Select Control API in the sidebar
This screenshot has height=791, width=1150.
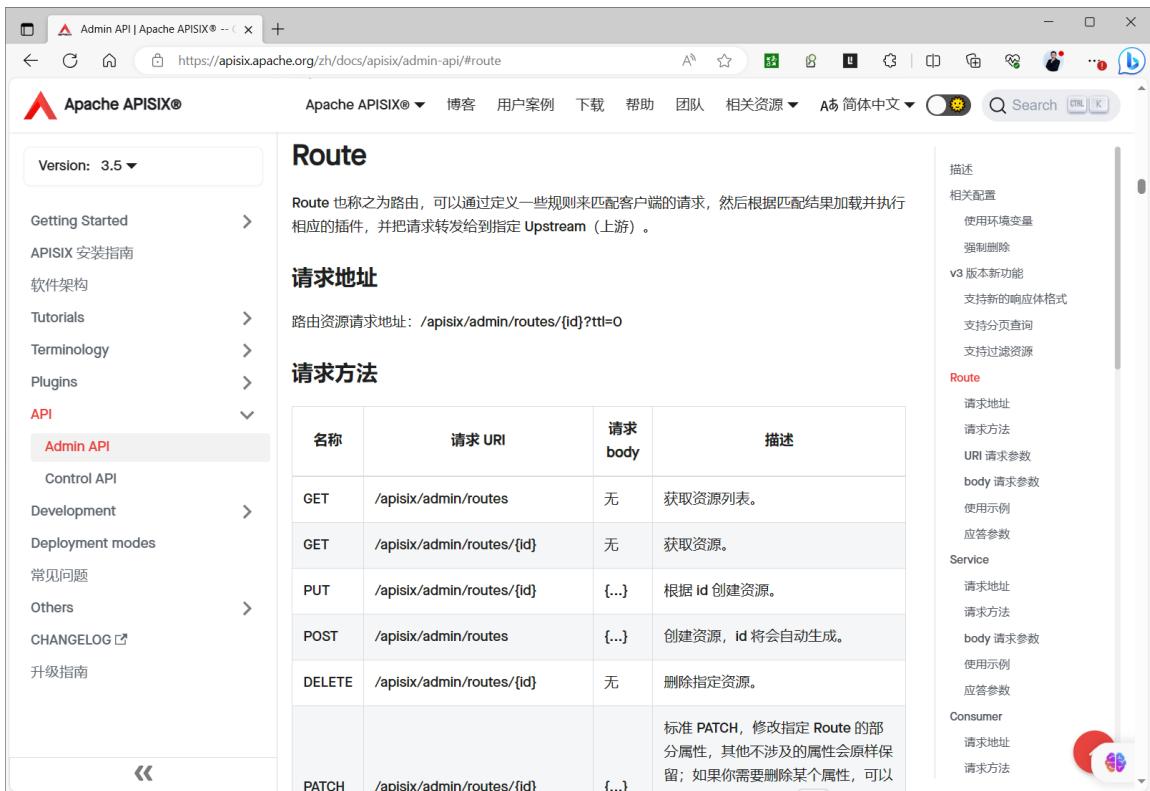coord(81,479)
